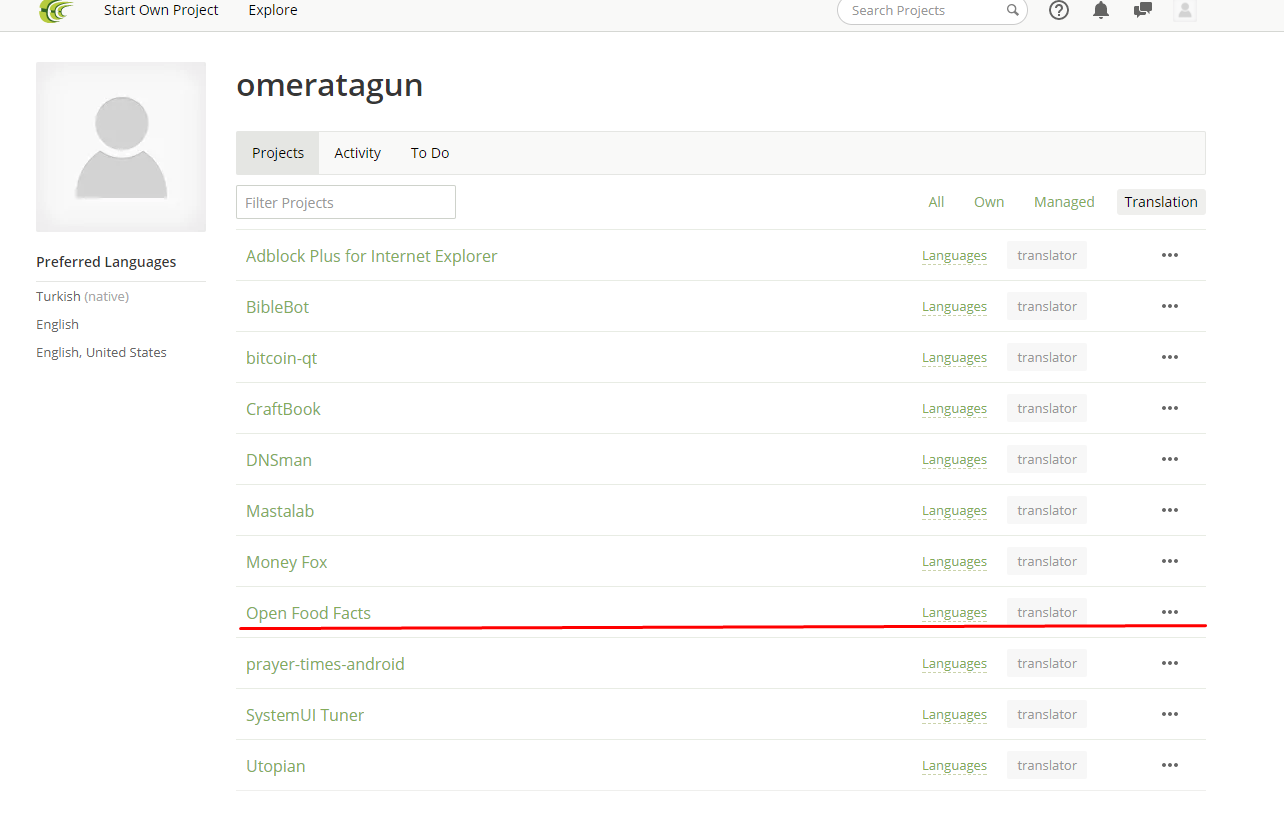Expand Languages for Mastalab project

tap(954, 511)
